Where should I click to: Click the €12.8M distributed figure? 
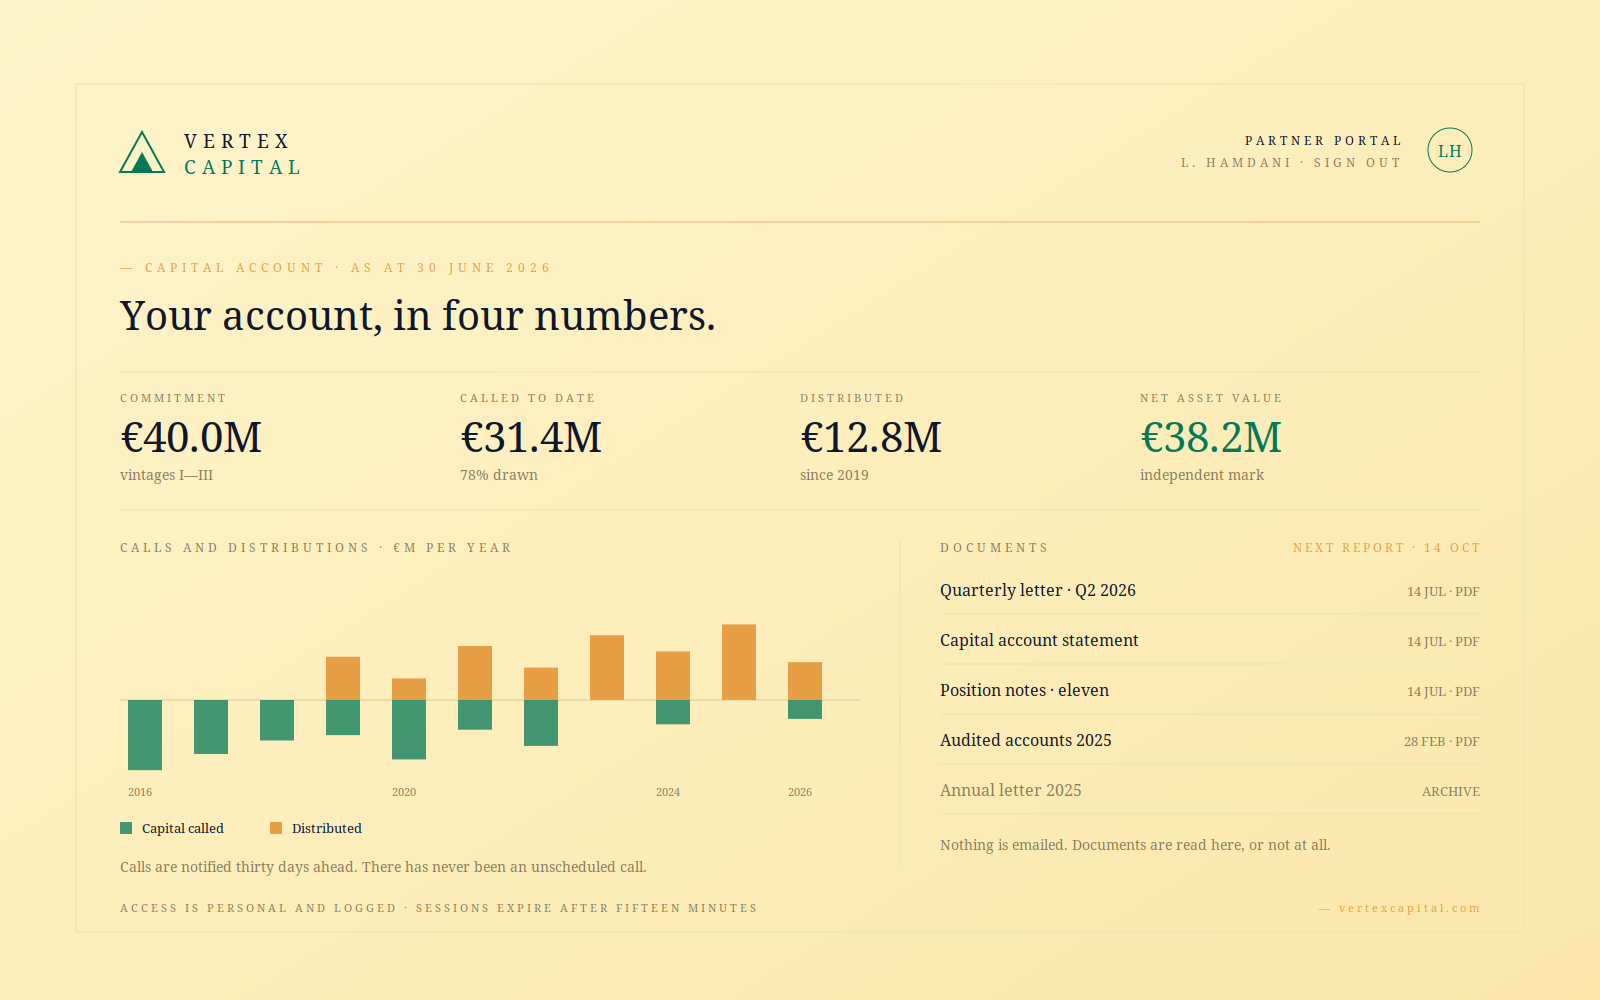click(871, 437)
